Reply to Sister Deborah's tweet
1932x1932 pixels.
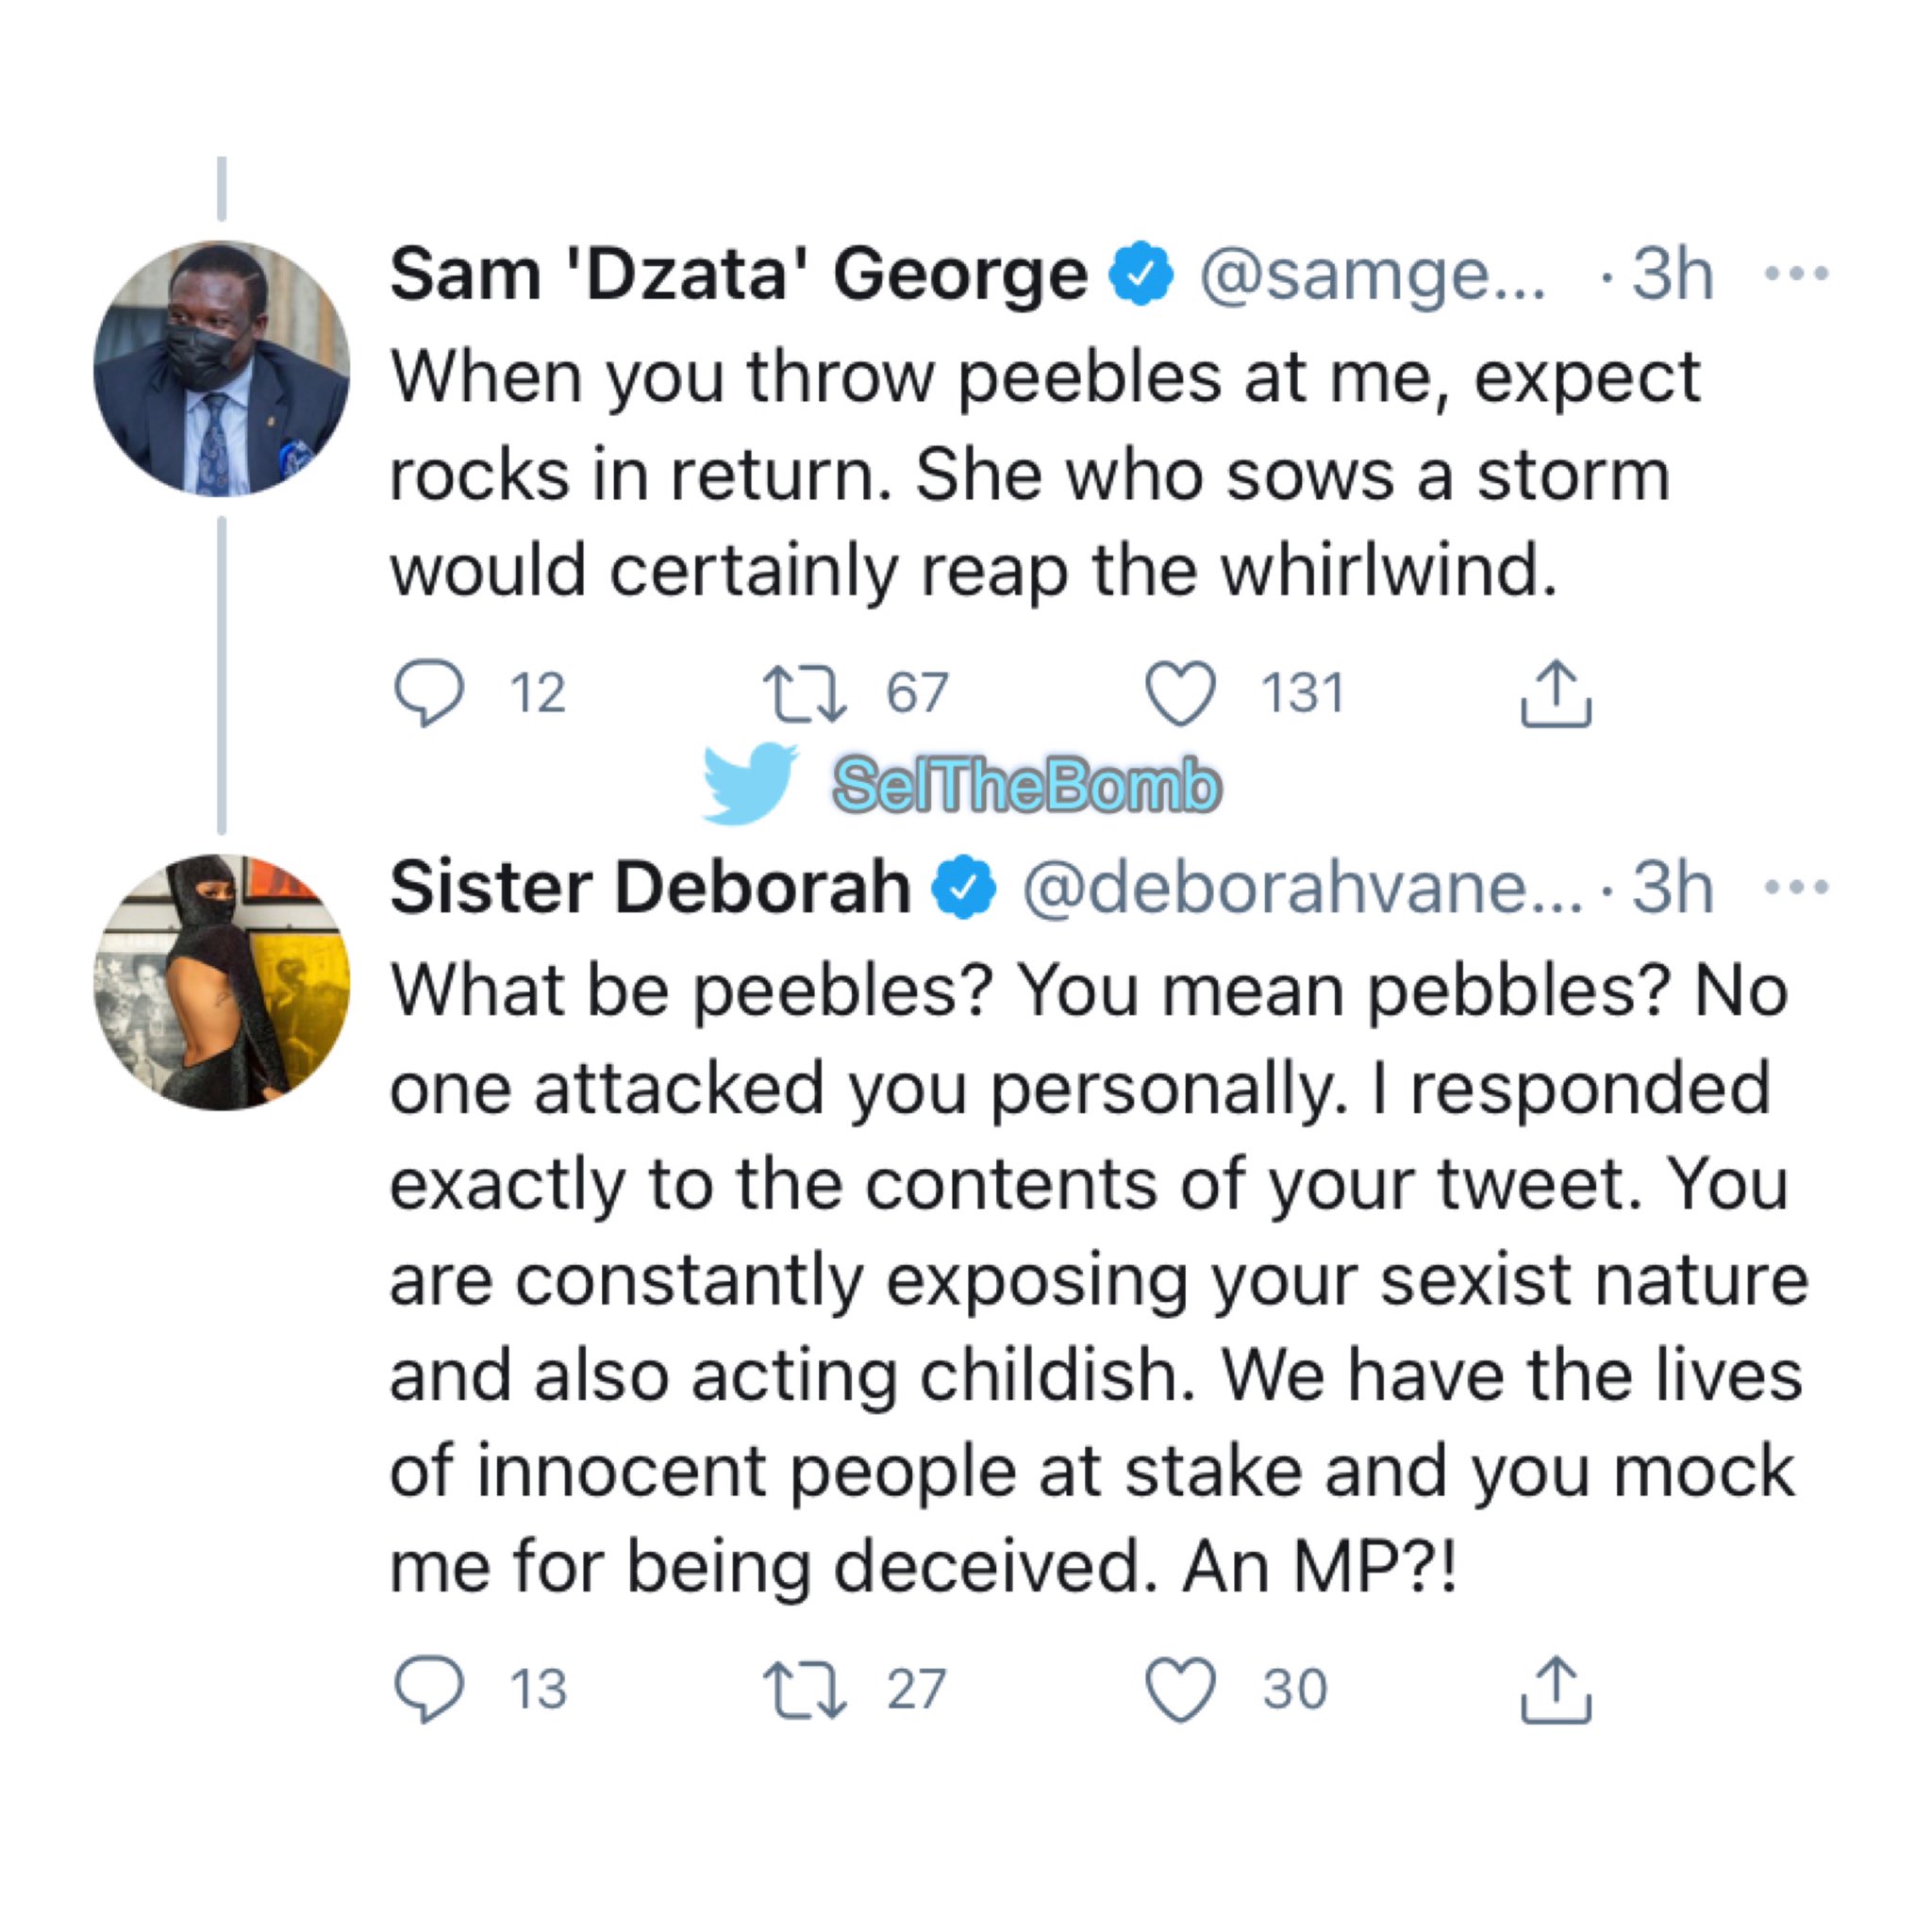coord(429,1689)
